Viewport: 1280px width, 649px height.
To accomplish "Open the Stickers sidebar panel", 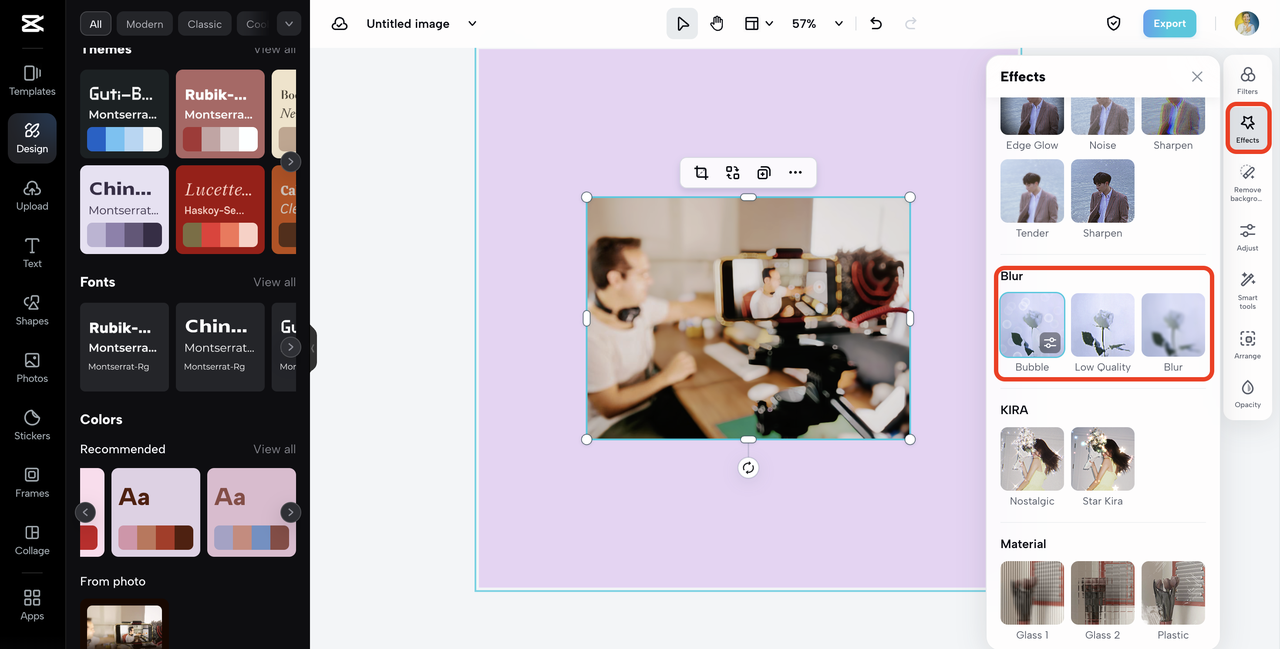I will (32, 425).
